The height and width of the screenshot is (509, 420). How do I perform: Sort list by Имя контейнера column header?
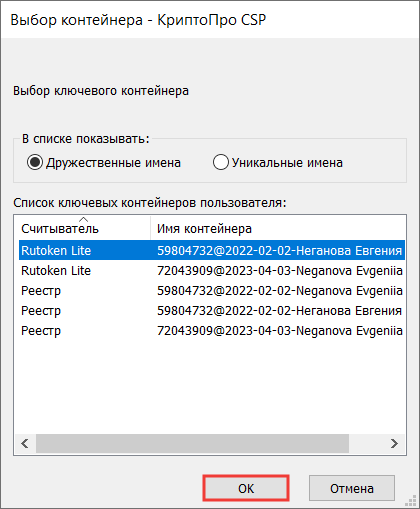coord(278,228)
